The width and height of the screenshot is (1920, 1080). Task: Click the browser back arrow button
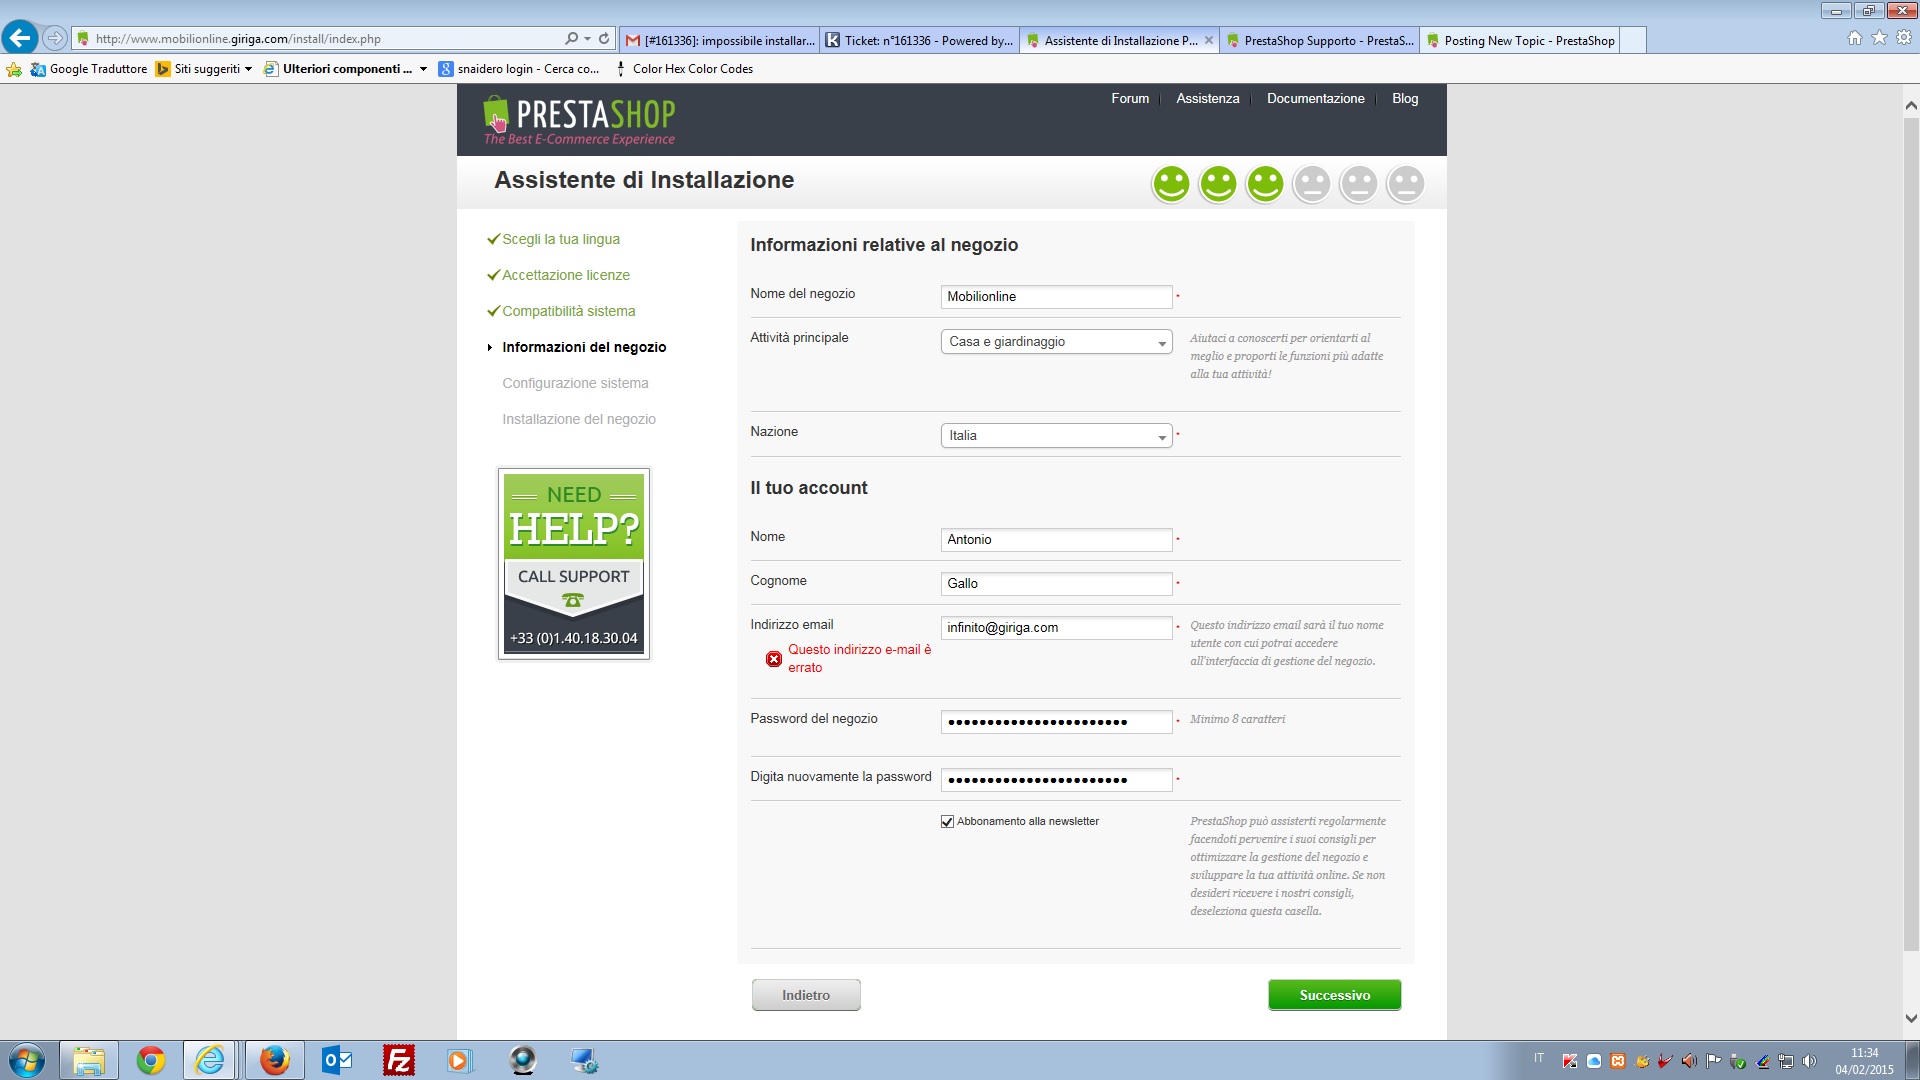20,38
